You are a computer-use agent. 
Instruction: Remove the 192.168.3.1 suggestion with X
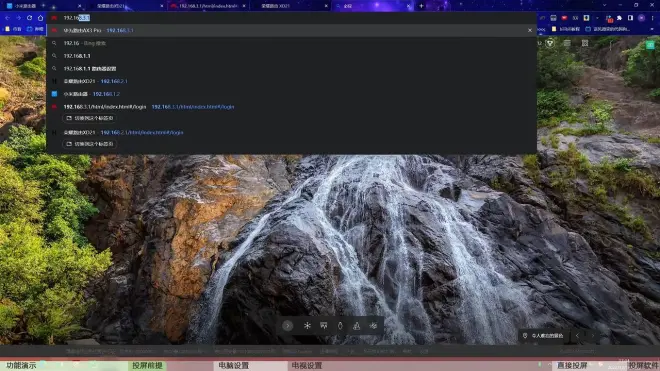pos(530,30)
